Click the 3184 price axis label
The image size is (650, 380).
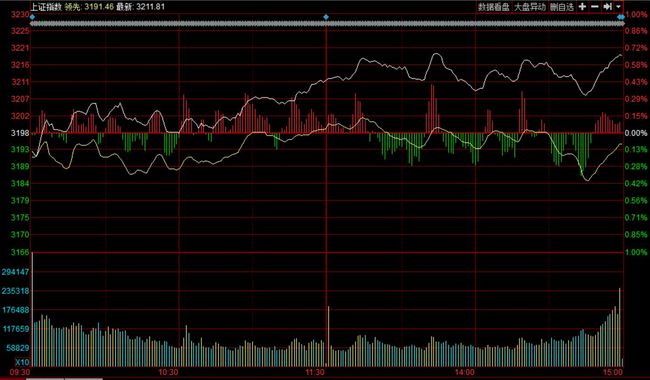click(x=20, y=184)
